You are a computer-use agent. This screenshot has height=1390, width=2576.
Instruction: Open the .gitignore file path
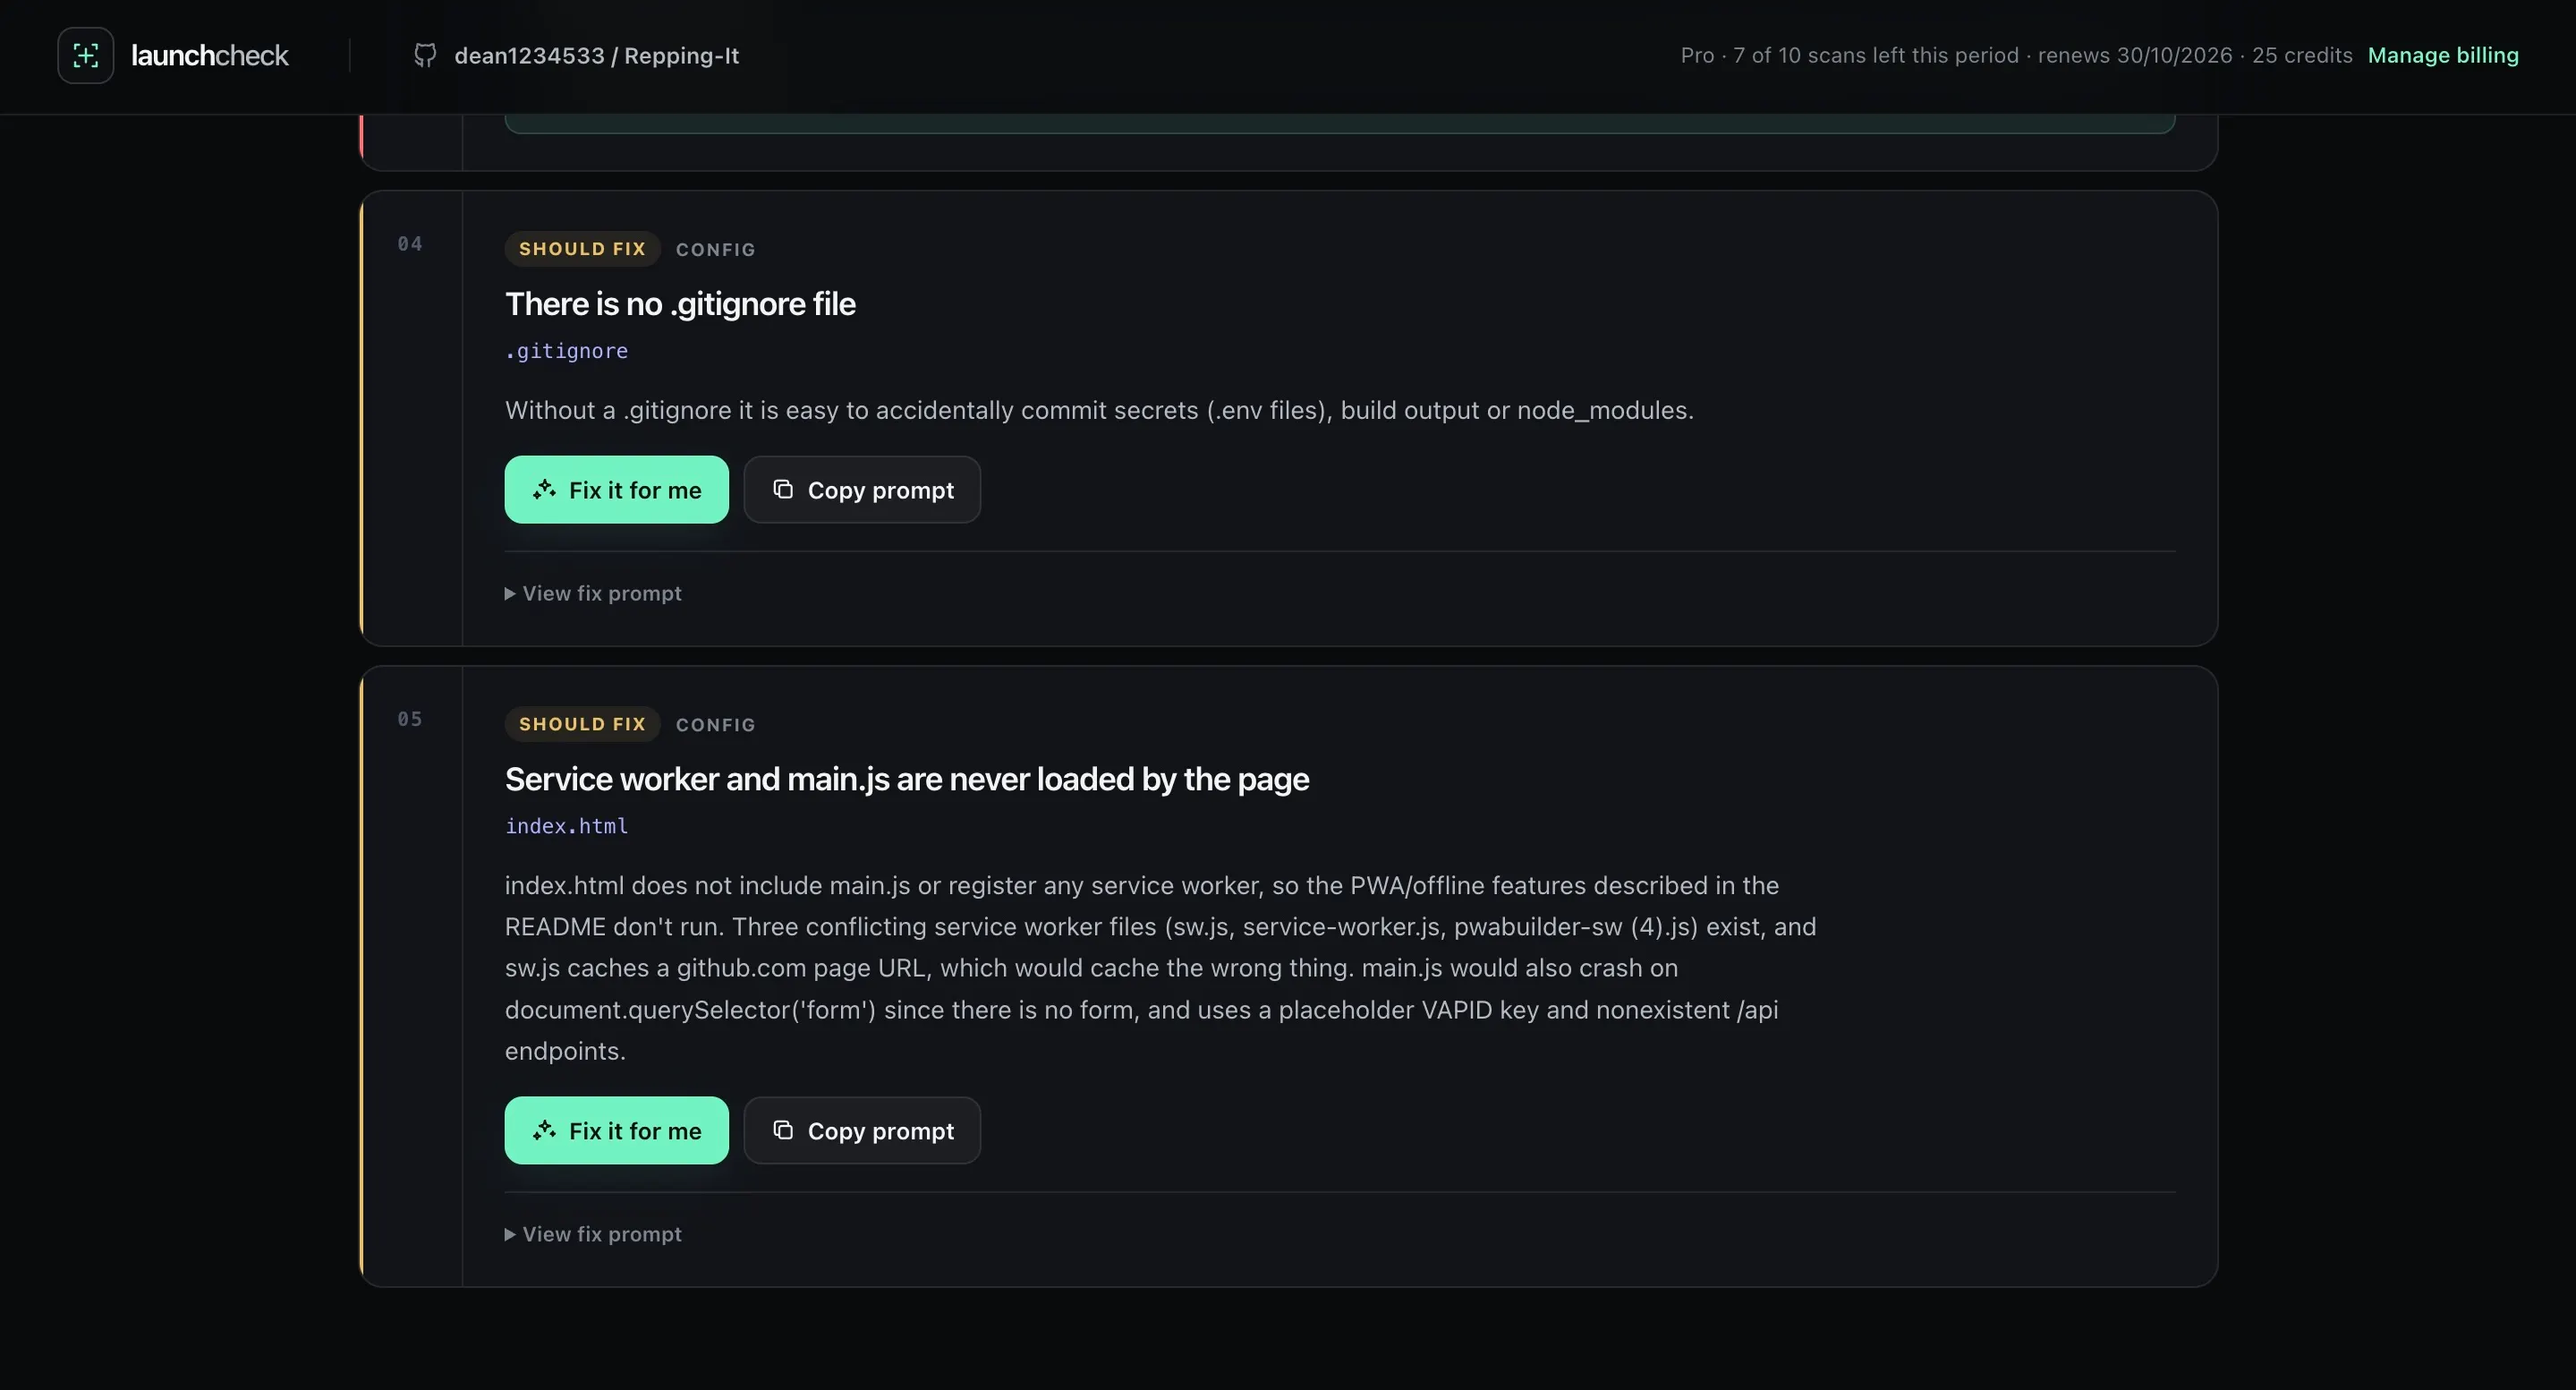click(567, 351)
